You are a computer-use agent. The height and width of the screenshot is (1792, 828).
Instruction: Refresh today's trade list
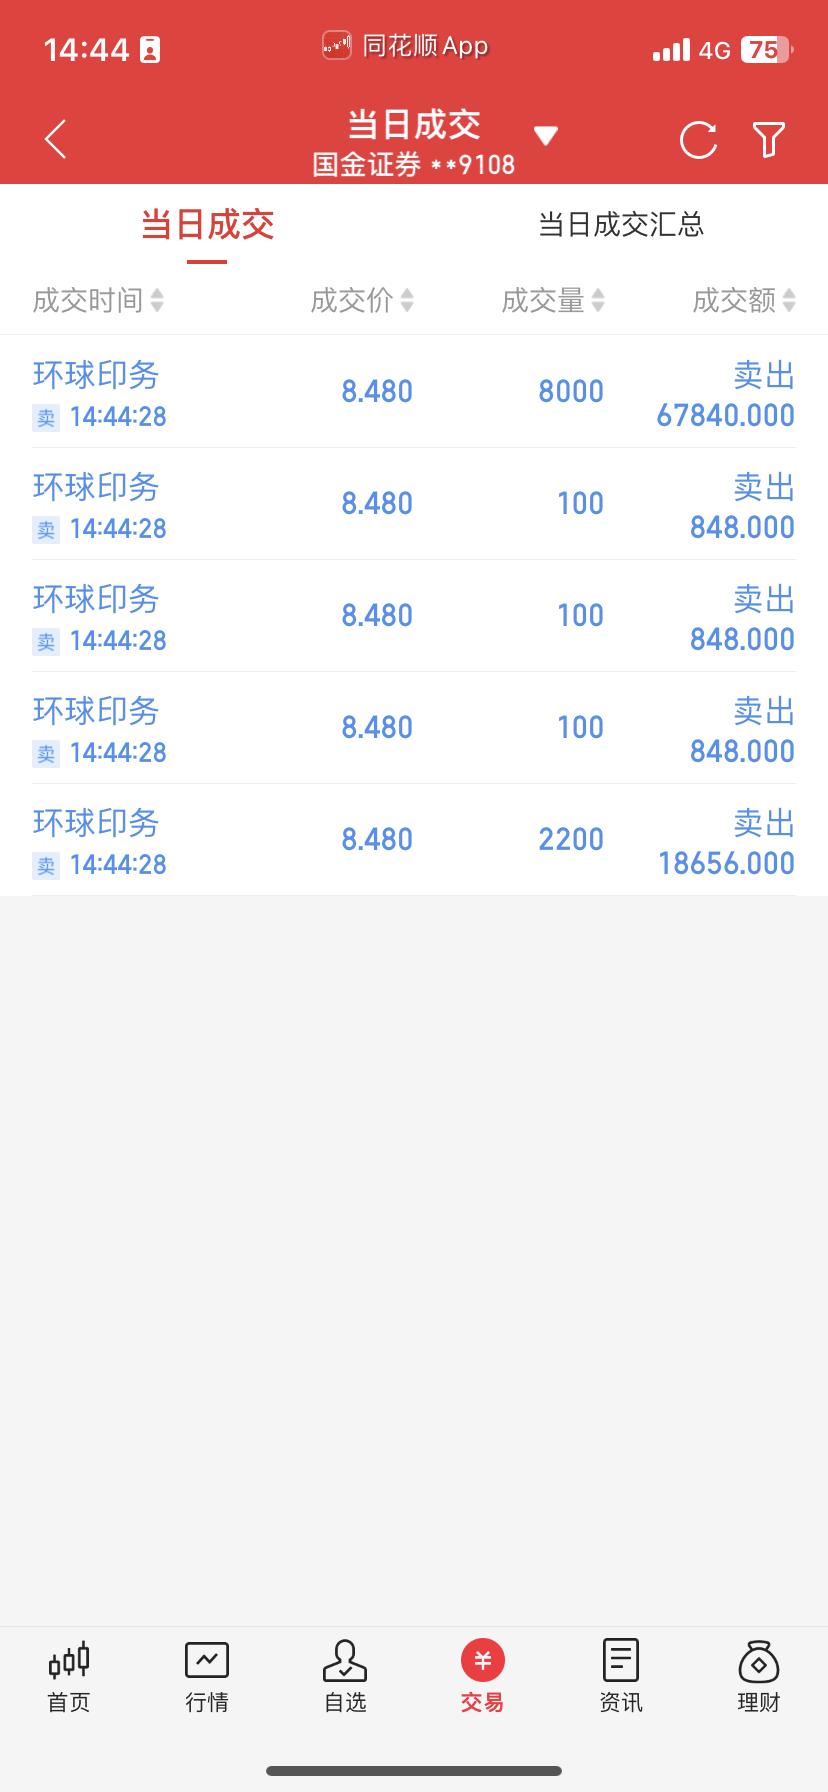(x=698, y=140)
